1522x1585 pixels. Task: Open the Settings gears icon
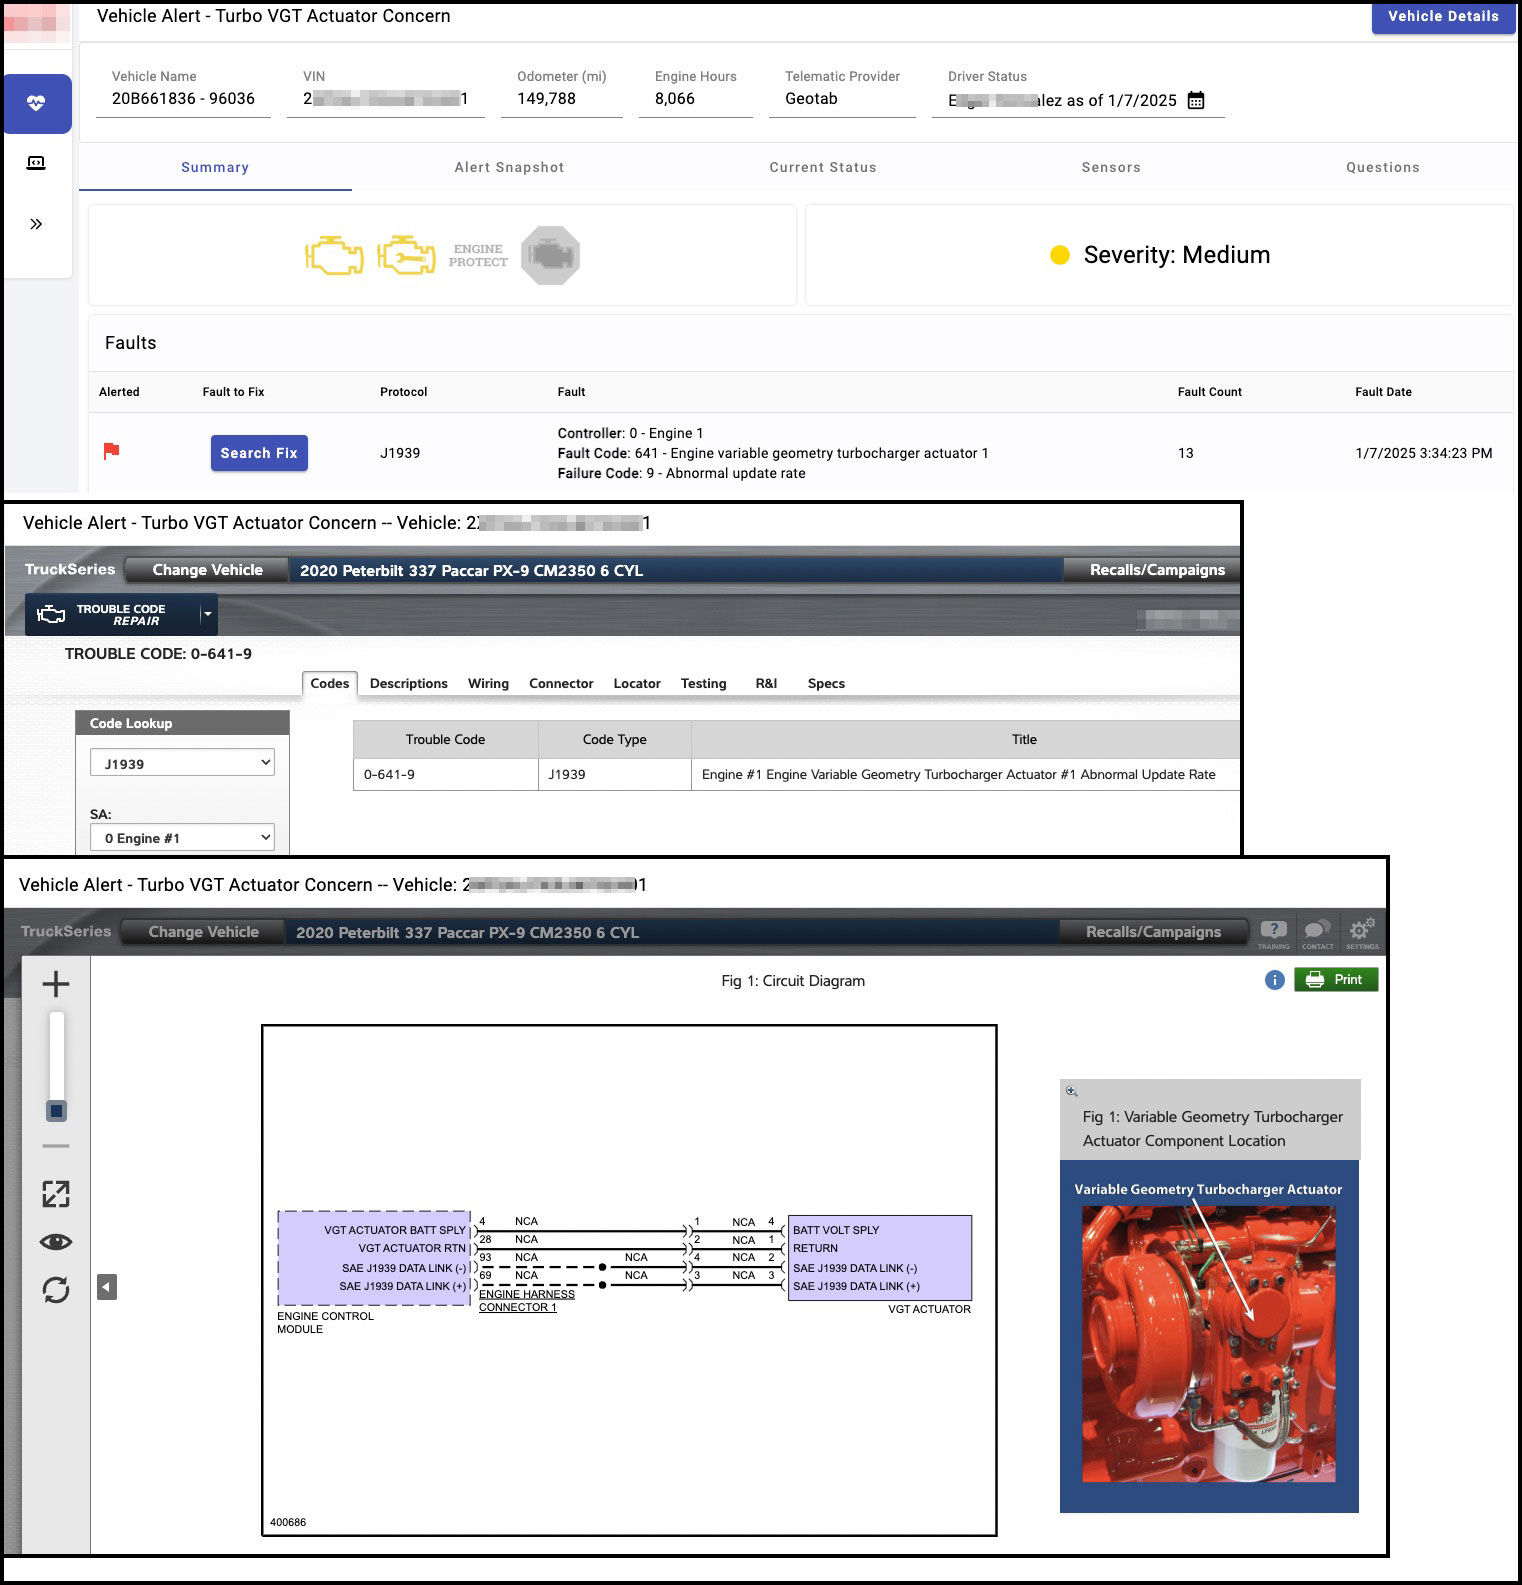tap(1362, 933)
